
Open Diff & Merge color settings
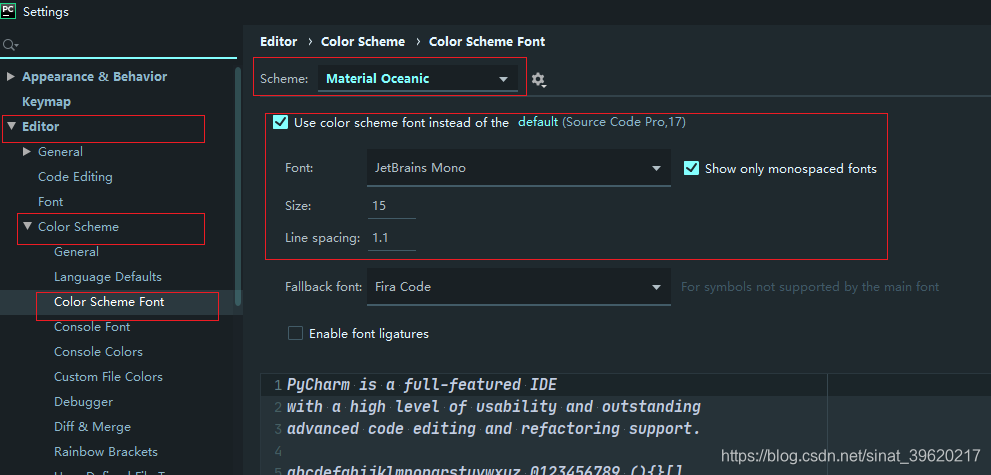pyautogui.click(x=92, y=427)
